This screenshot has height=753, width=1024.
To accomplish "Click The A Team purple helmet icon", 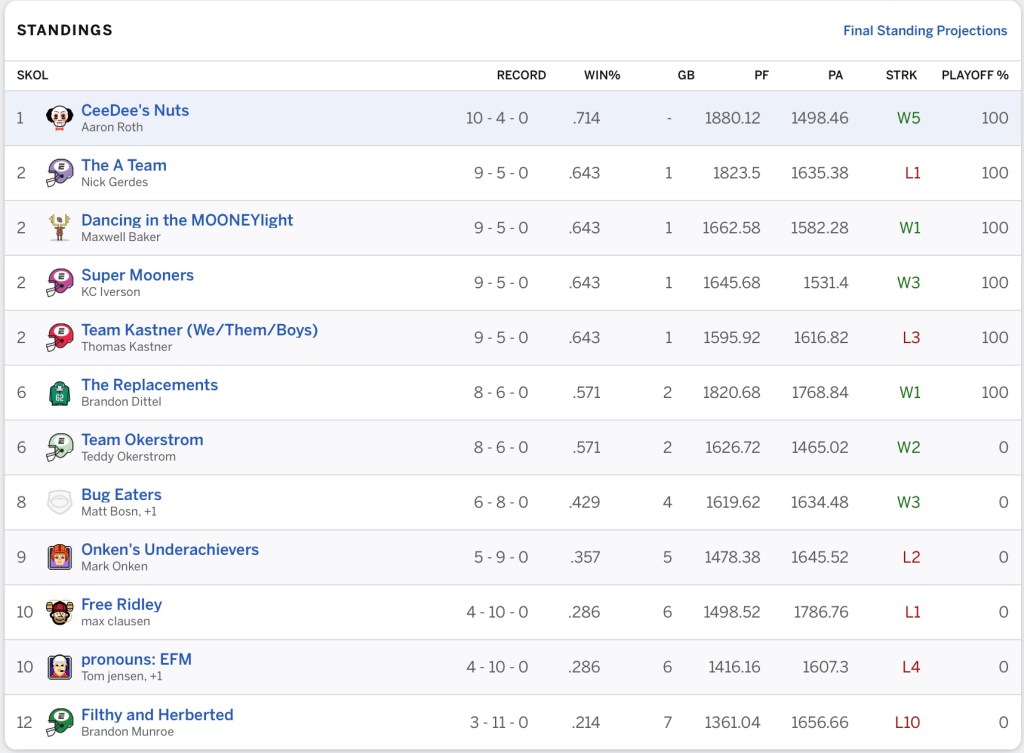I will pyautogui.click(x=60, y=173).
